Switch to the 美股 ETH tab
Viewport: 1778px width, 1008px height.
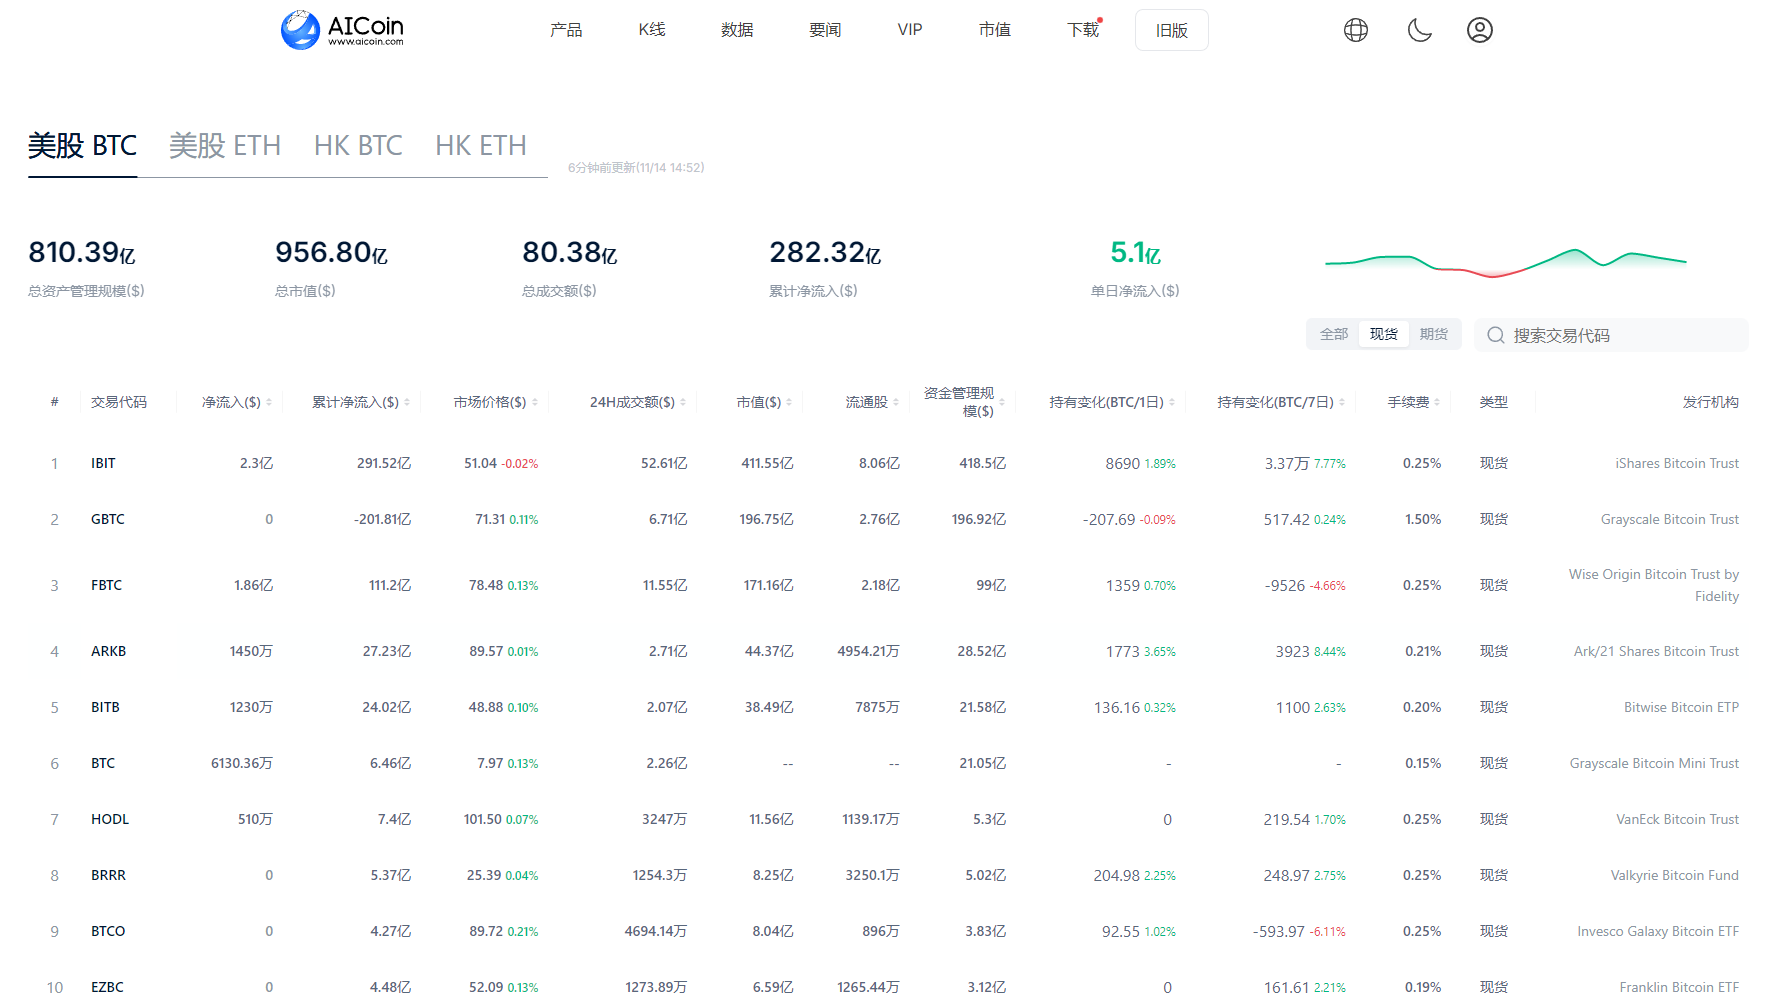[225, 146]
